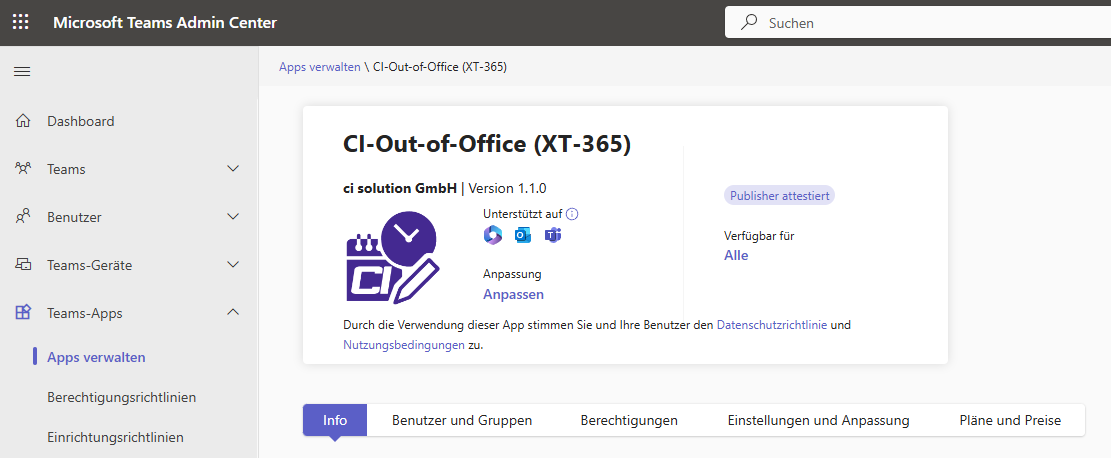Image resolution: width=1111 pixels, height=458 pixels.
Task: Click the Anpassen link
Action: pos(513,294)
